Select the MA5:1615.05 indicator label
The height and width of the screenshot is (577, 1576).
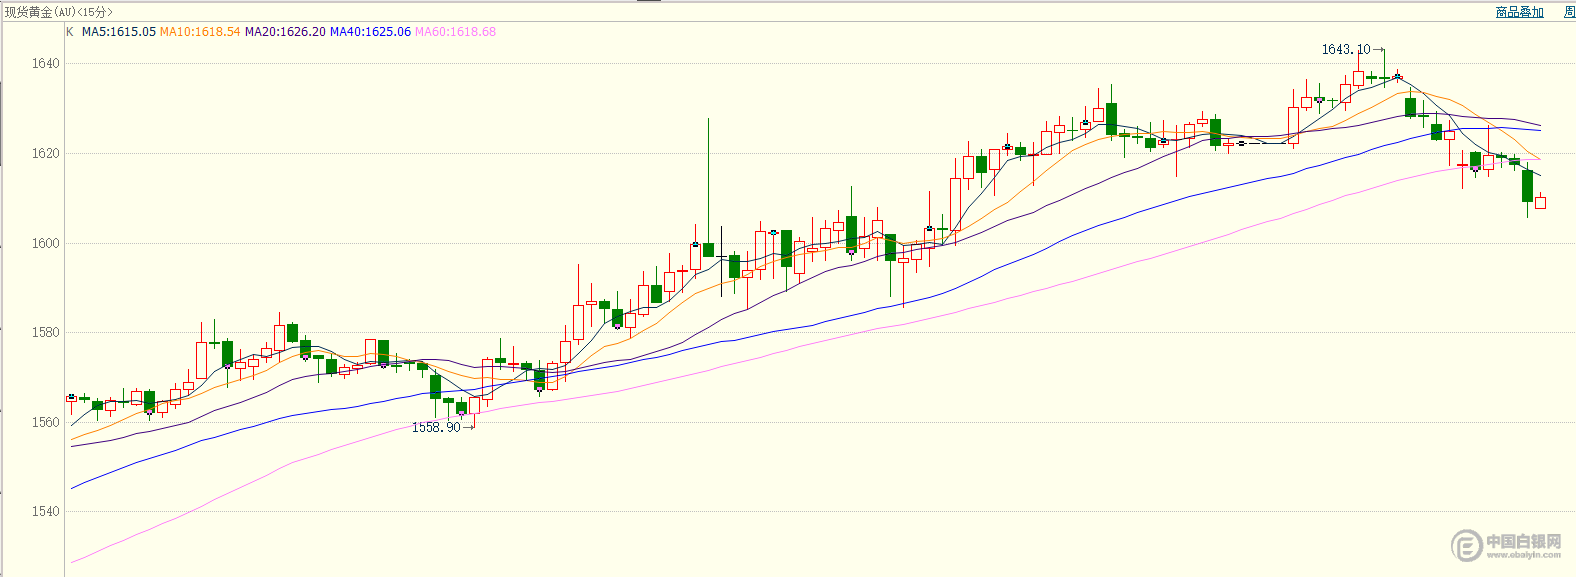coord(119,32)
